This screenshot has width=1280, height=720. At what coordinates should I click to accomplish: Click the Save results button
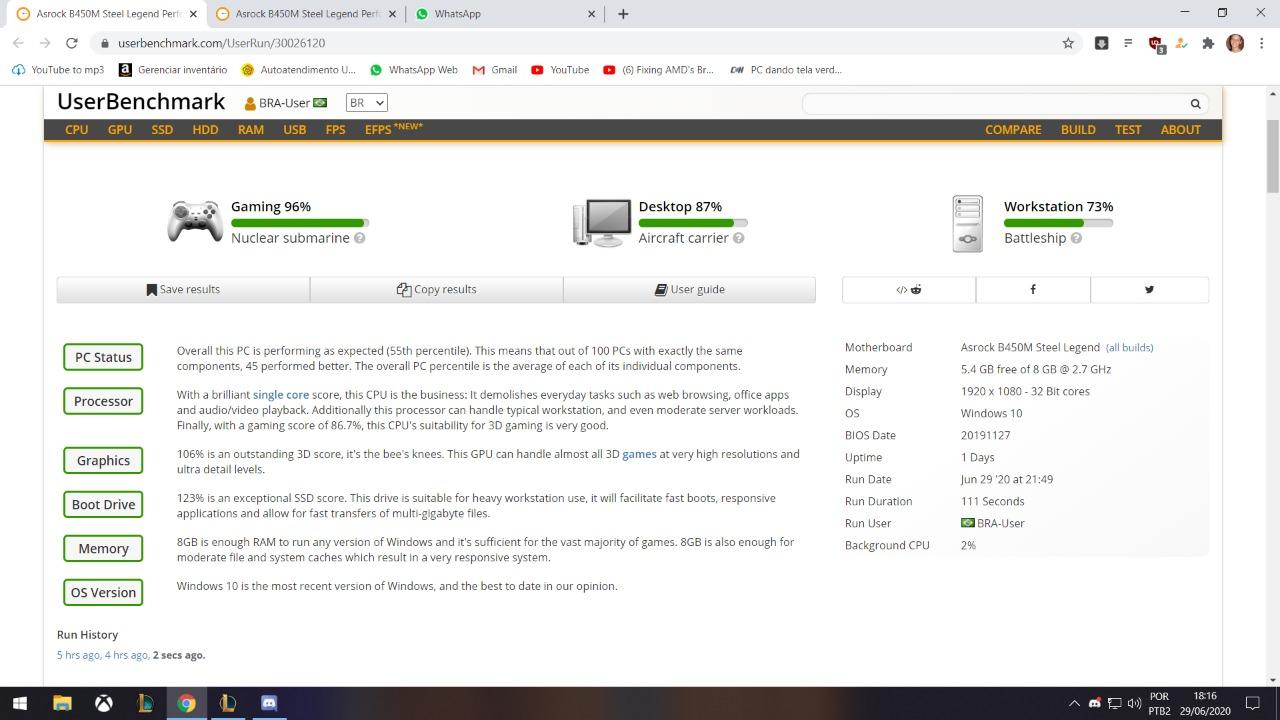[x=183, y=289]
